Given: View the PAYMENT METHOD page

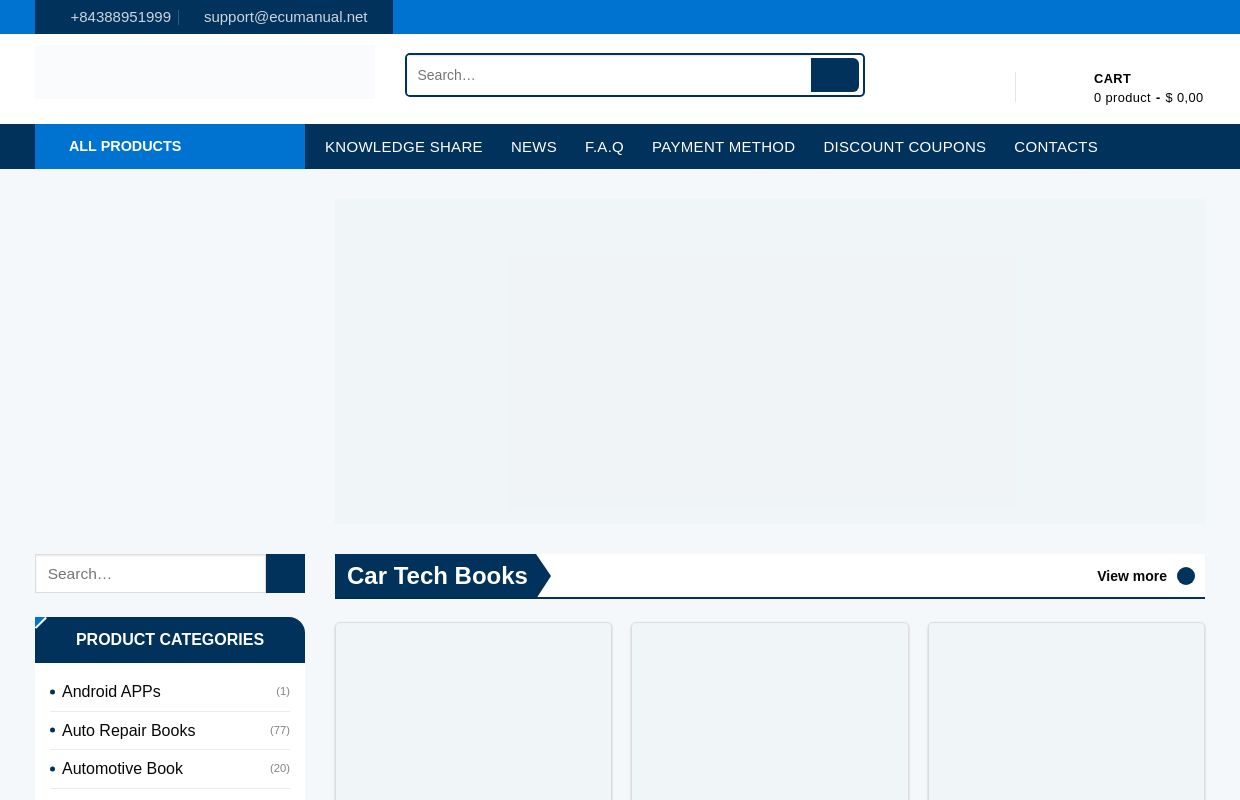Looking at the screenshot, I should pyautogui.click(x=723, y=146).
